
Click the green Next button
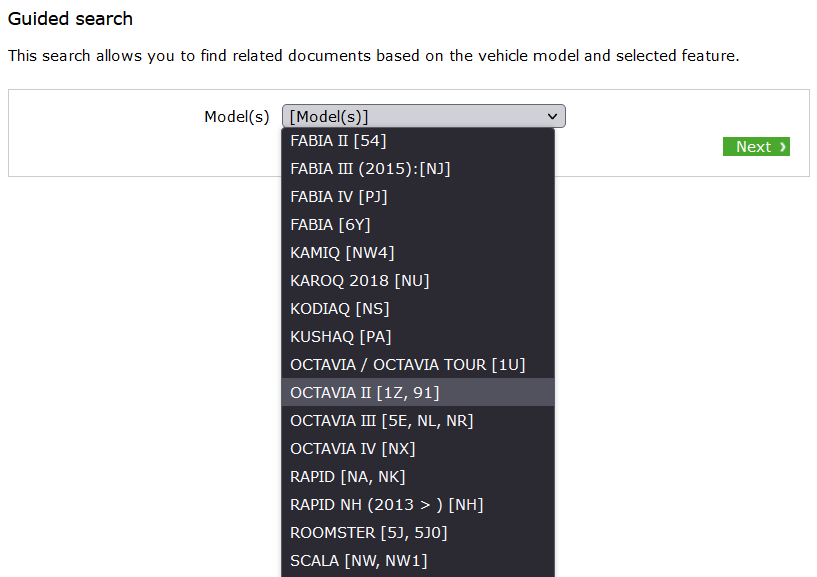click(x=756, y=146)
